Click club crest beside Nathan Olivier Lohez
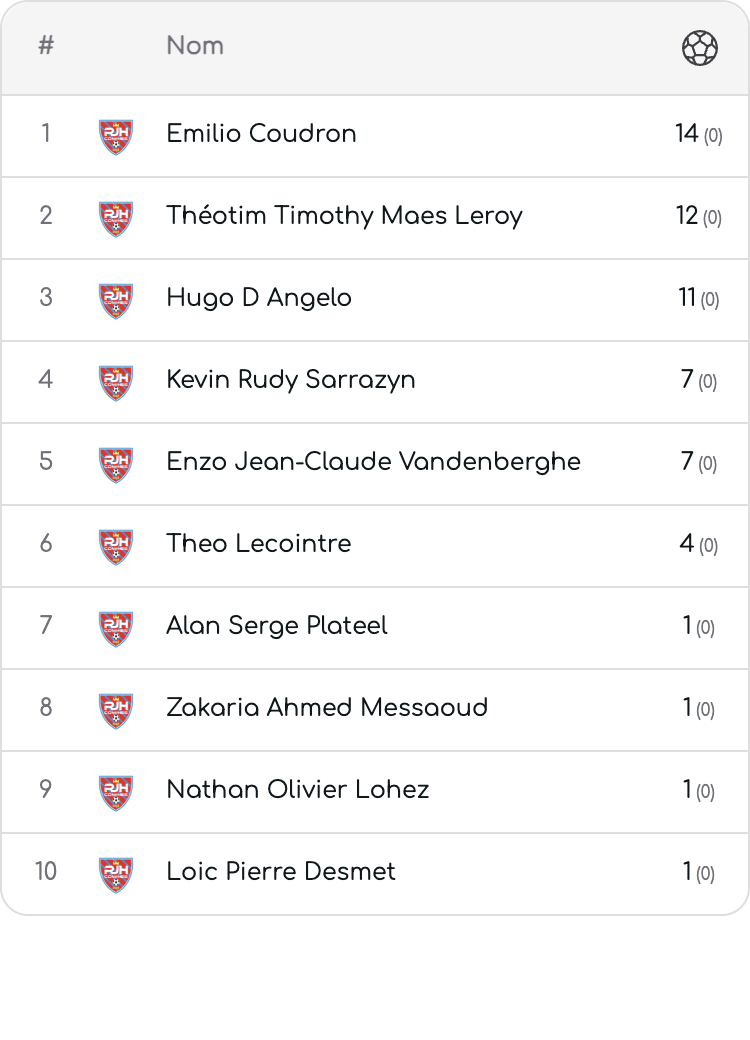 pyautogui.click(x=116, y=793)
